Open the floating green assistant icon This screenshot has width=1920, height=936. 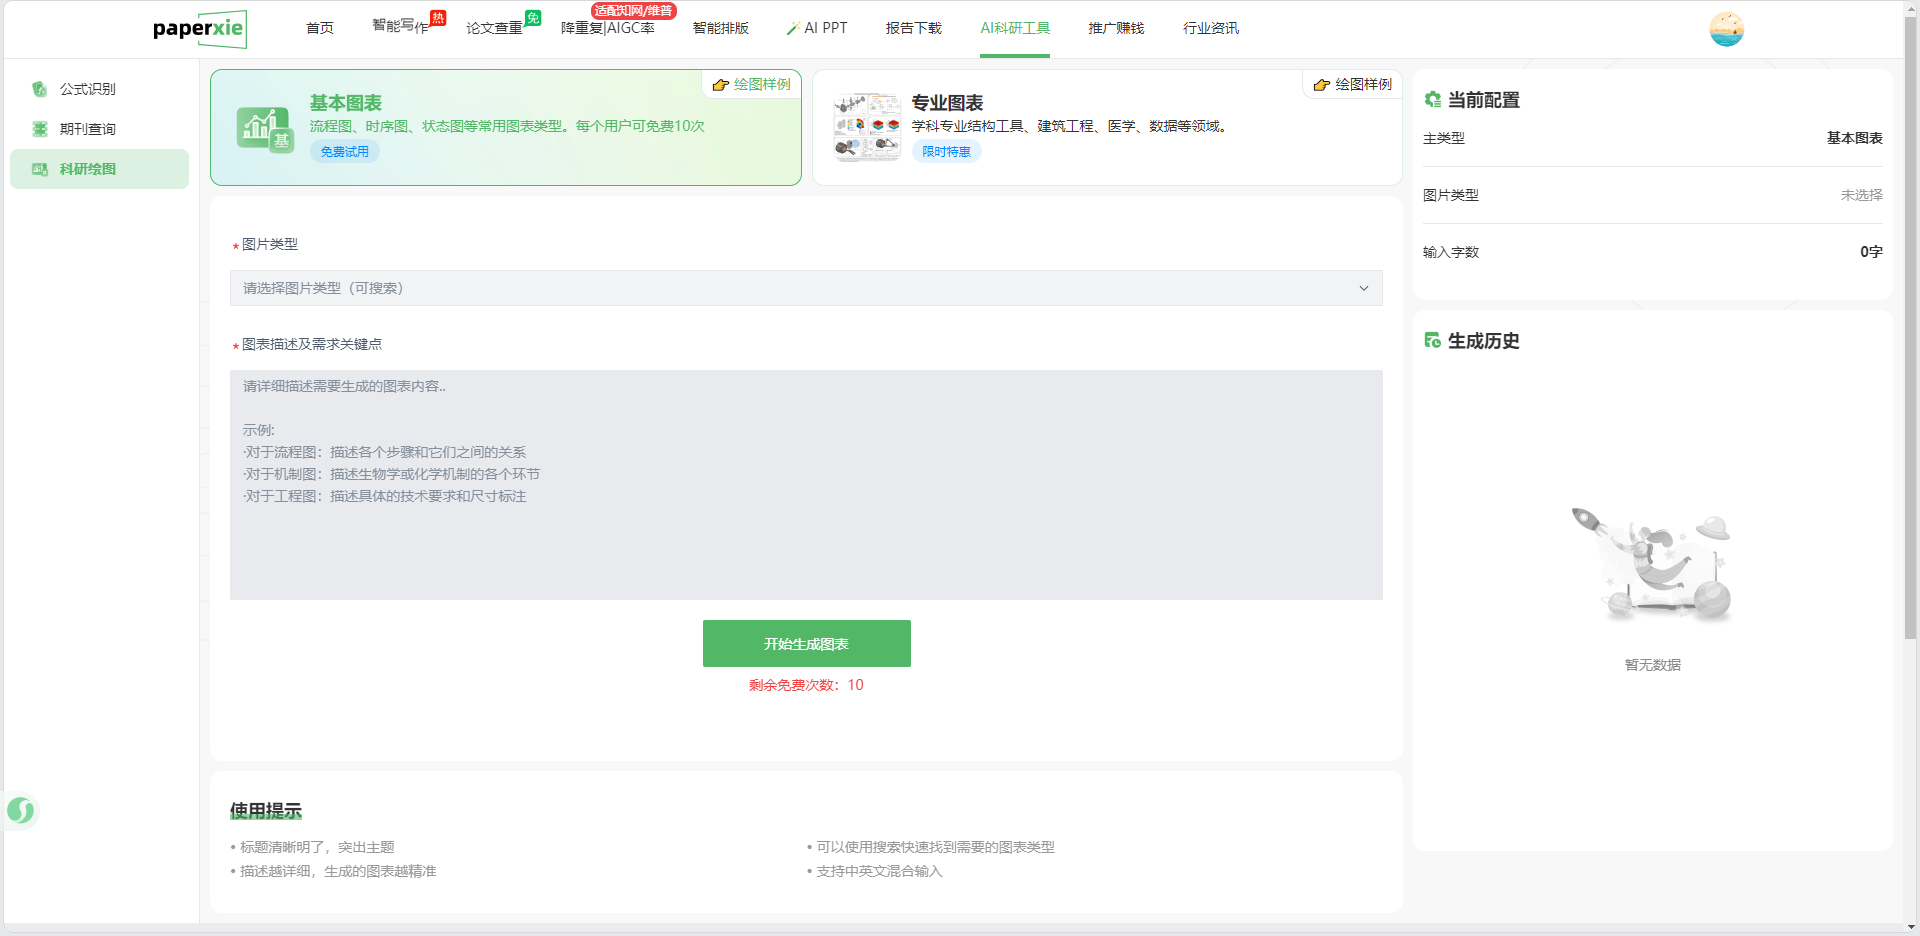point(21,810)
